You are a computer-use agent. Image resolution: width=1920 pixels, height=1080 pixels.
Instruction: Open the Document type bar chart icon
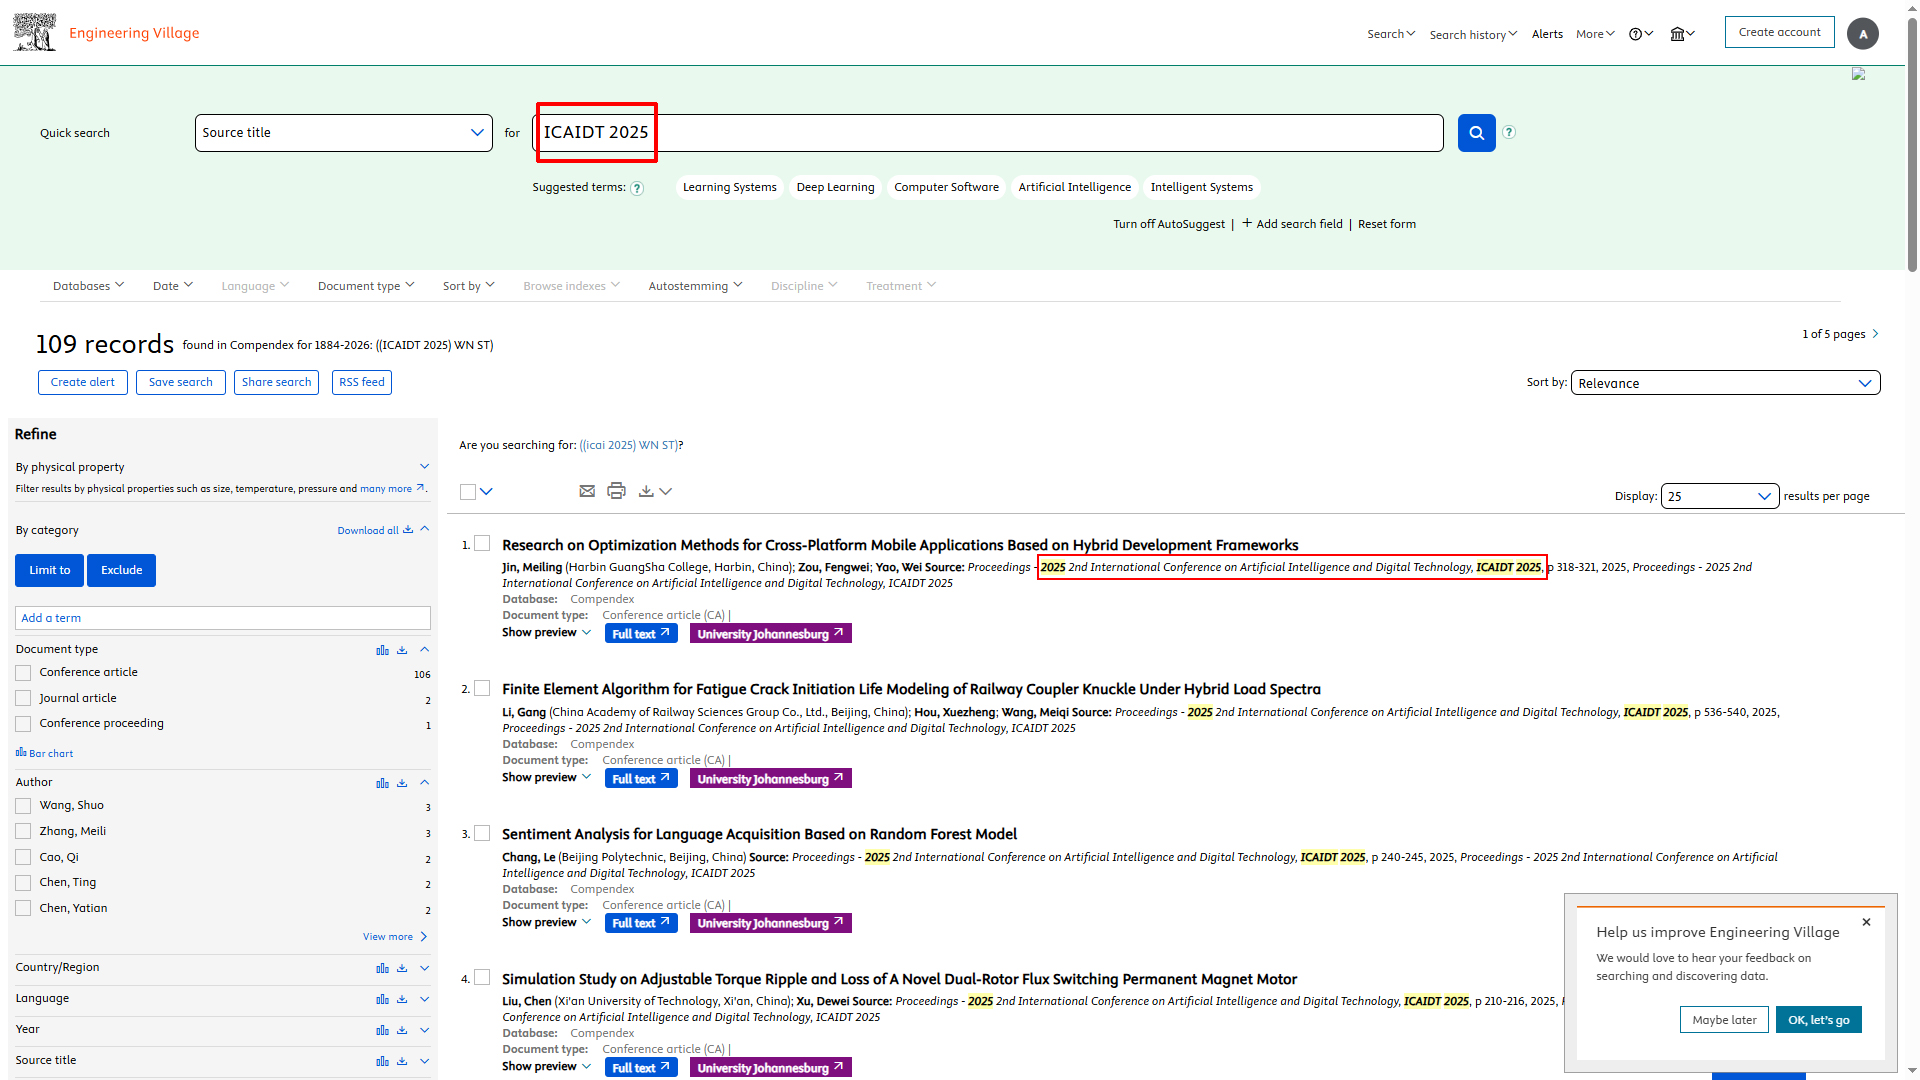(382, 650)
